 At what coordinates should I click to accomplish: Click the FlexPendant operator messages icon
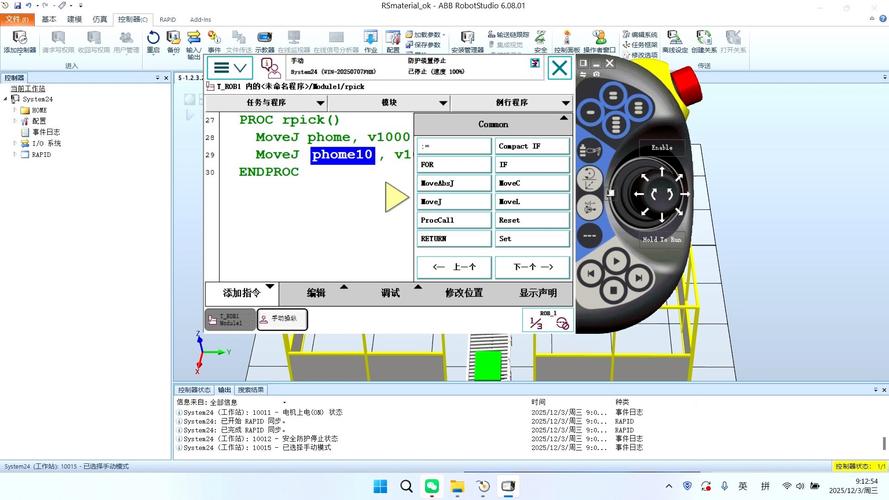[x=270, y=68]
